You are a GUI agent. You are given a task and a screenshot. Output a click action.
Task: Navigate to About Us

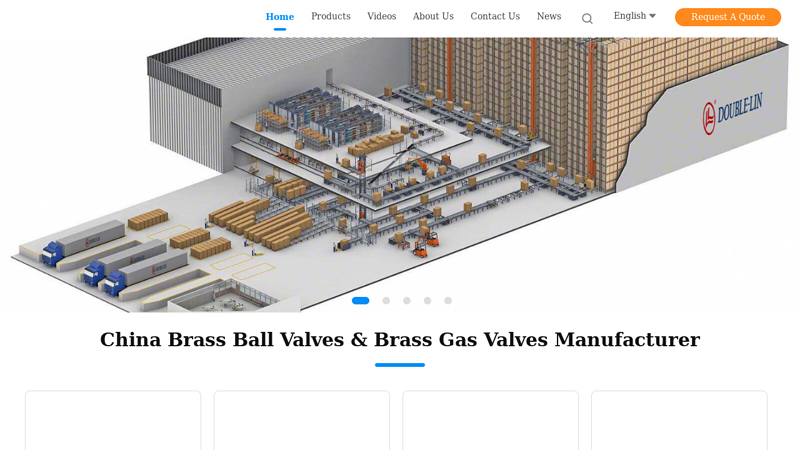click(433, 16)
